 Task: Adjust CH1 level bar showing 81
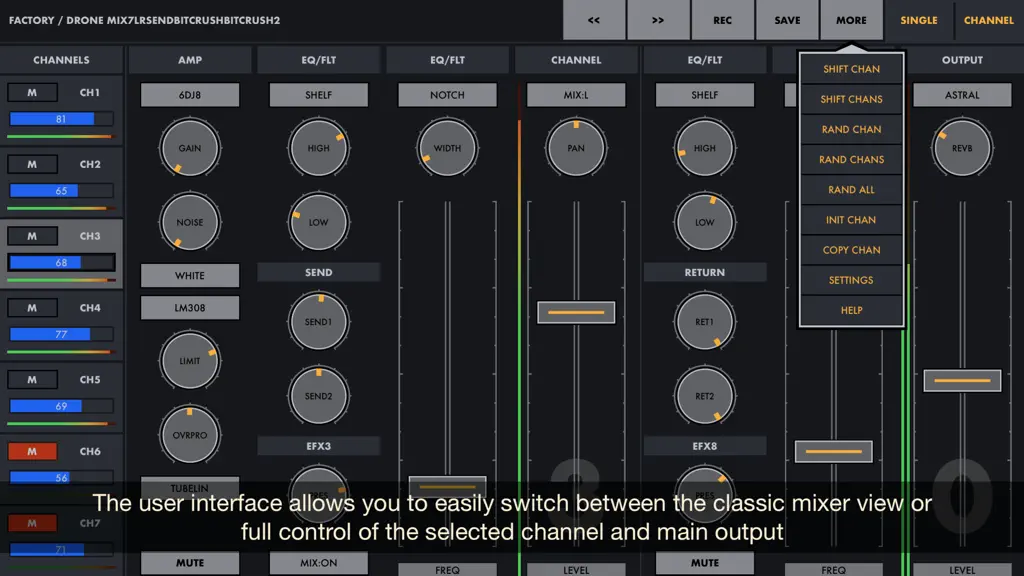pos(61,119)
